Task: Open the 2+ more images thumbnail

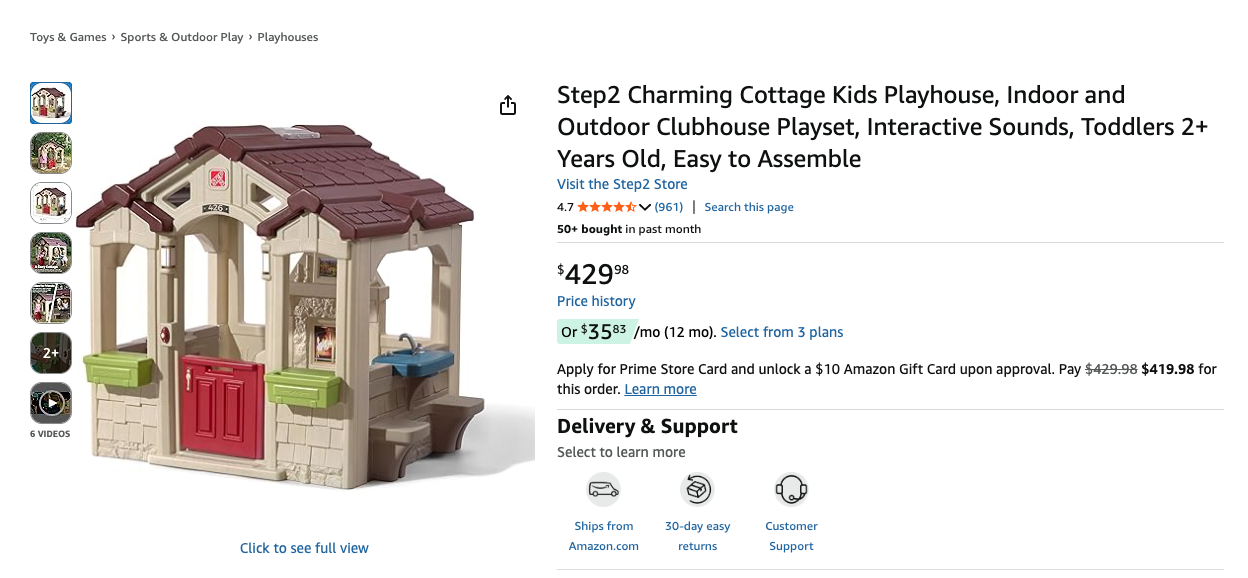Action: click(51, 353)
